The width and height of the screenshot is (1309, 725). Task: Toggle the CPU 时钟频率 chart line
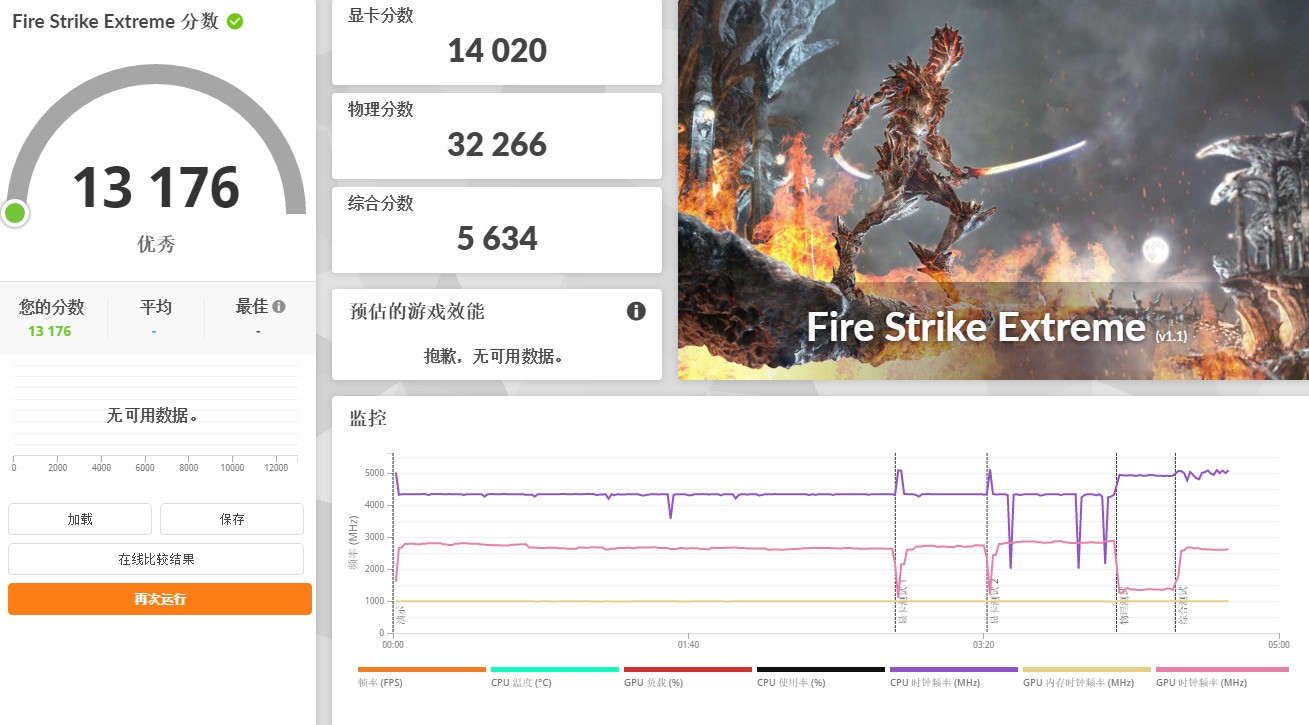(953, 670)
